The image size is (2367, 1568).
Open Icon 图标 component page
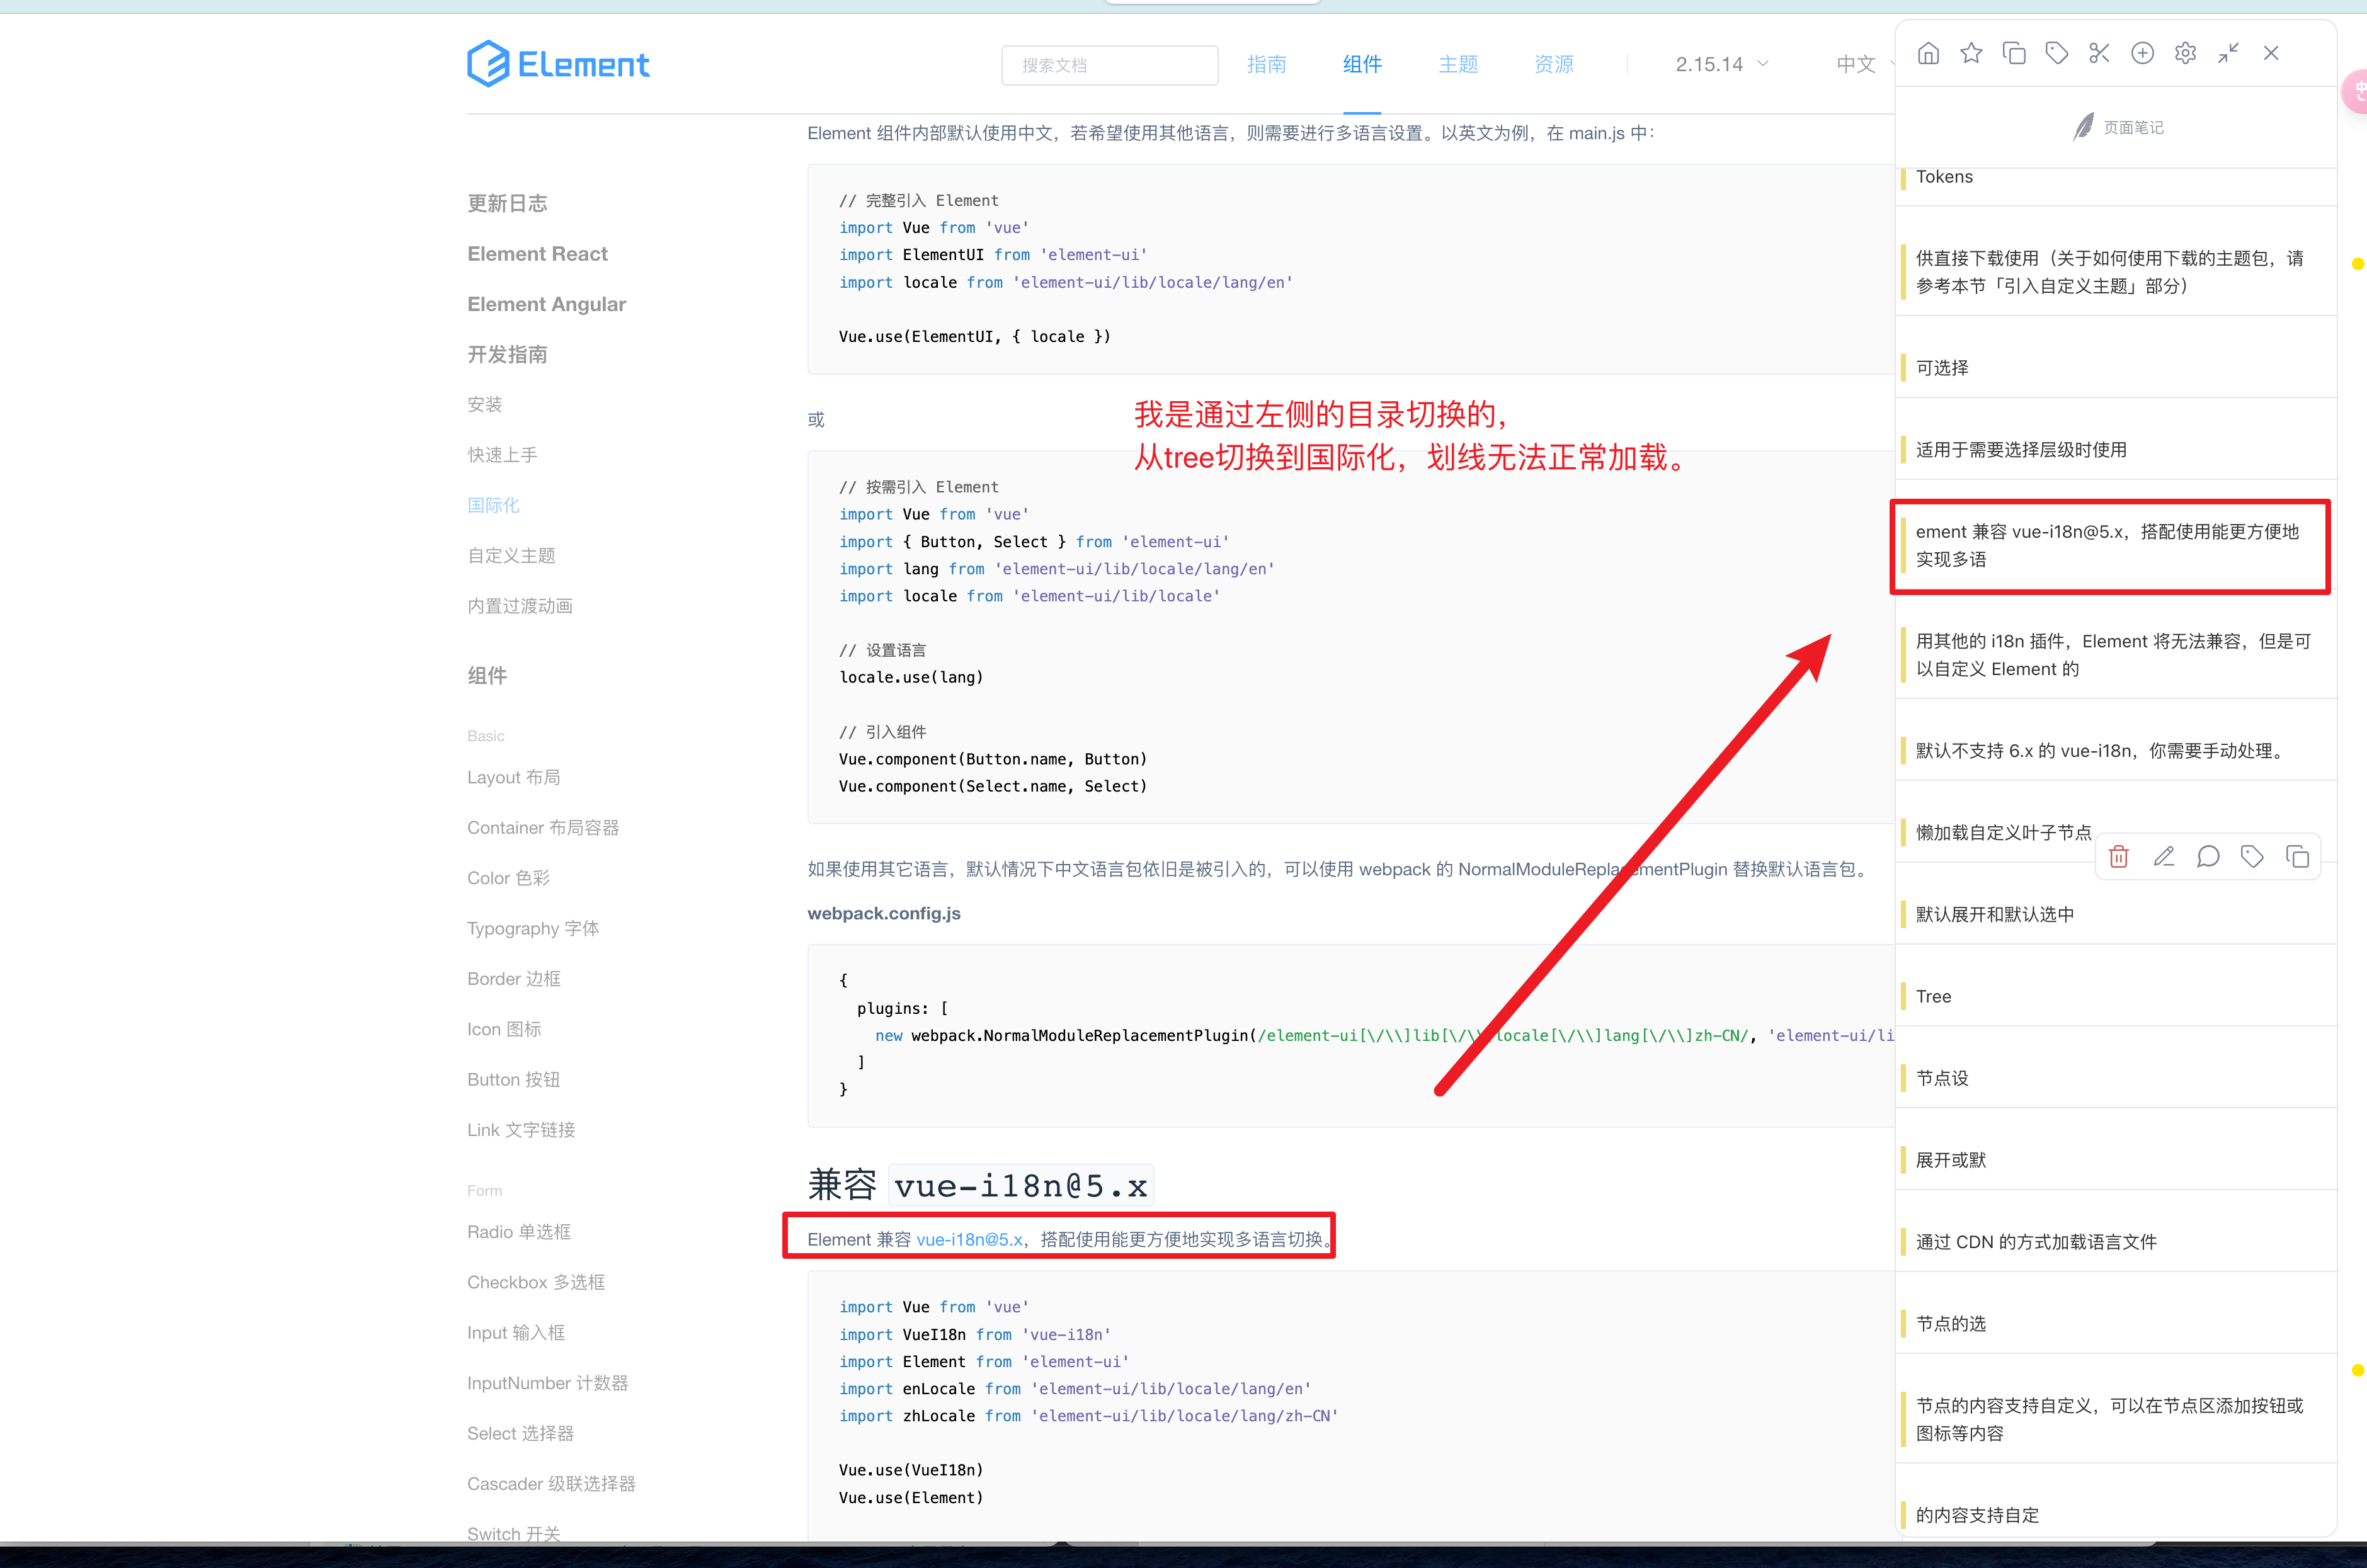[504, 1029]
